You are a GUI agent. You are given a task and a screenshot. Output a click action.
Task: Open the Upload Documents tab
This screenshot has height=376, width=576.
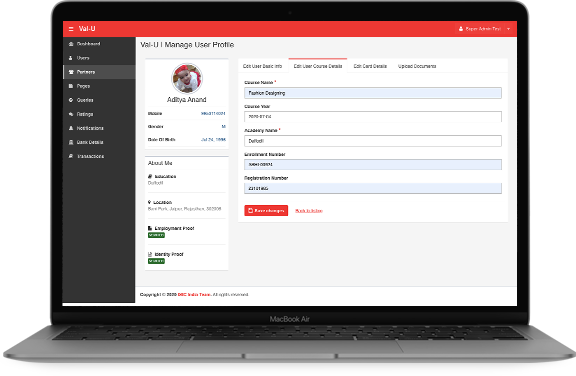(x=417, y=66)
